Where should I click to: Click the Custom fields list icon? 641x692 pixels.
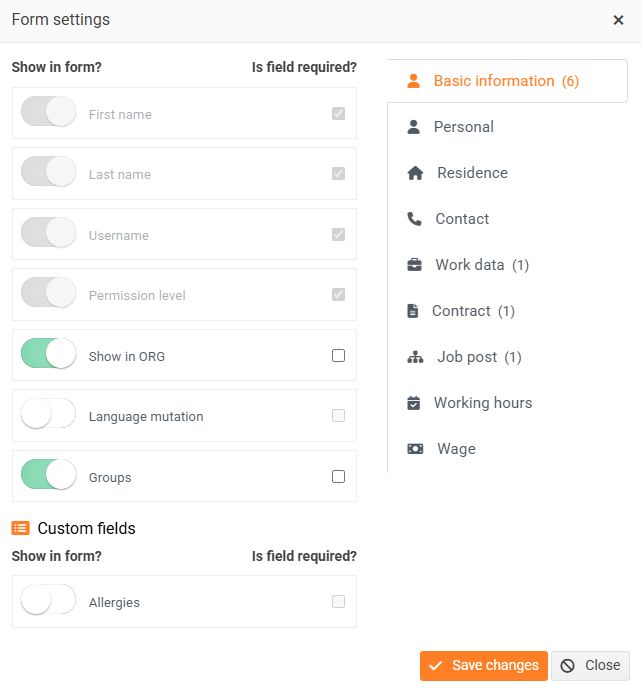click(x=20, y=528)
